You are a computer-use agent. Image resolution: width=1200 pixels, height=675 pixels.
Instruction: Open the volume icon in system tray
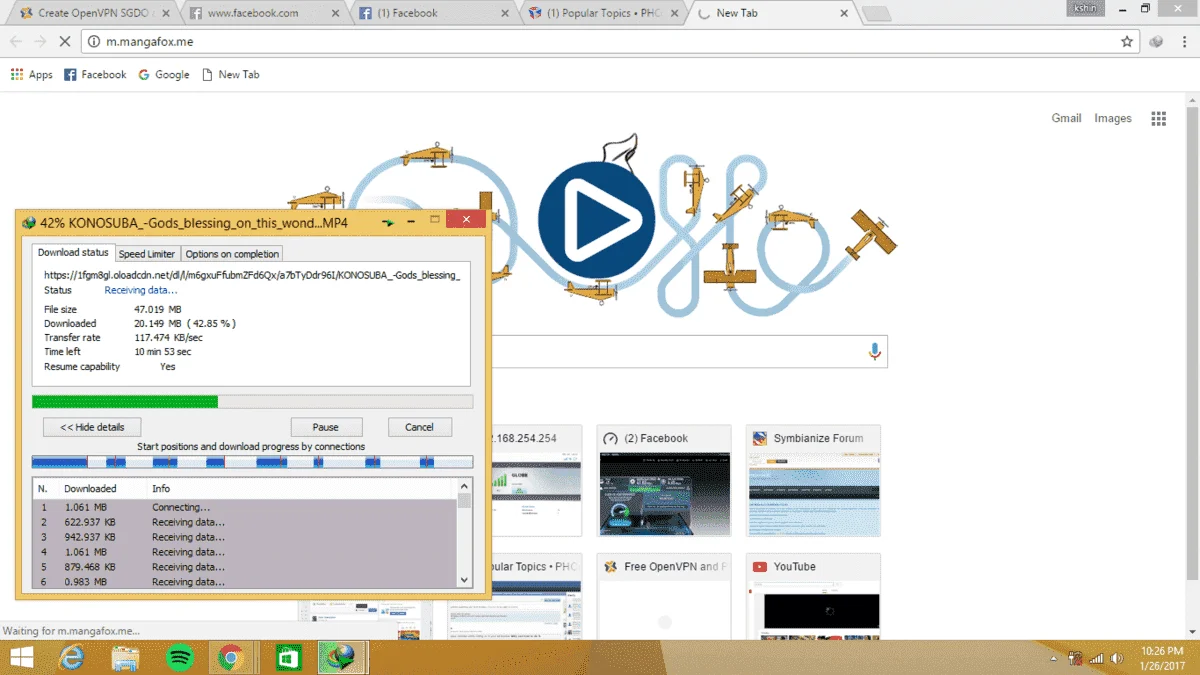pyautogui.click(x=1117, y=659)
